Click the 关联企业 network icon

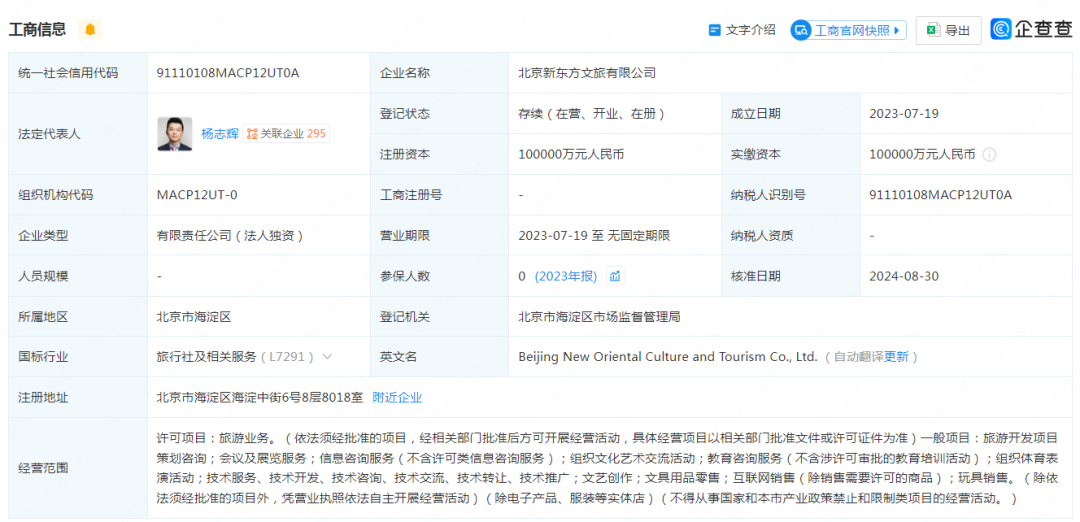pos(252,134)
